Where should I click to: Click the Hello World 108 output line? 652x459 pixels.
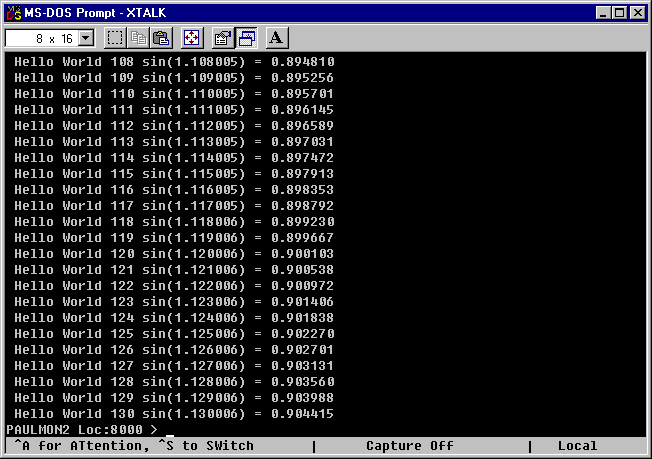pyautogui.click(x=174, y=62)
